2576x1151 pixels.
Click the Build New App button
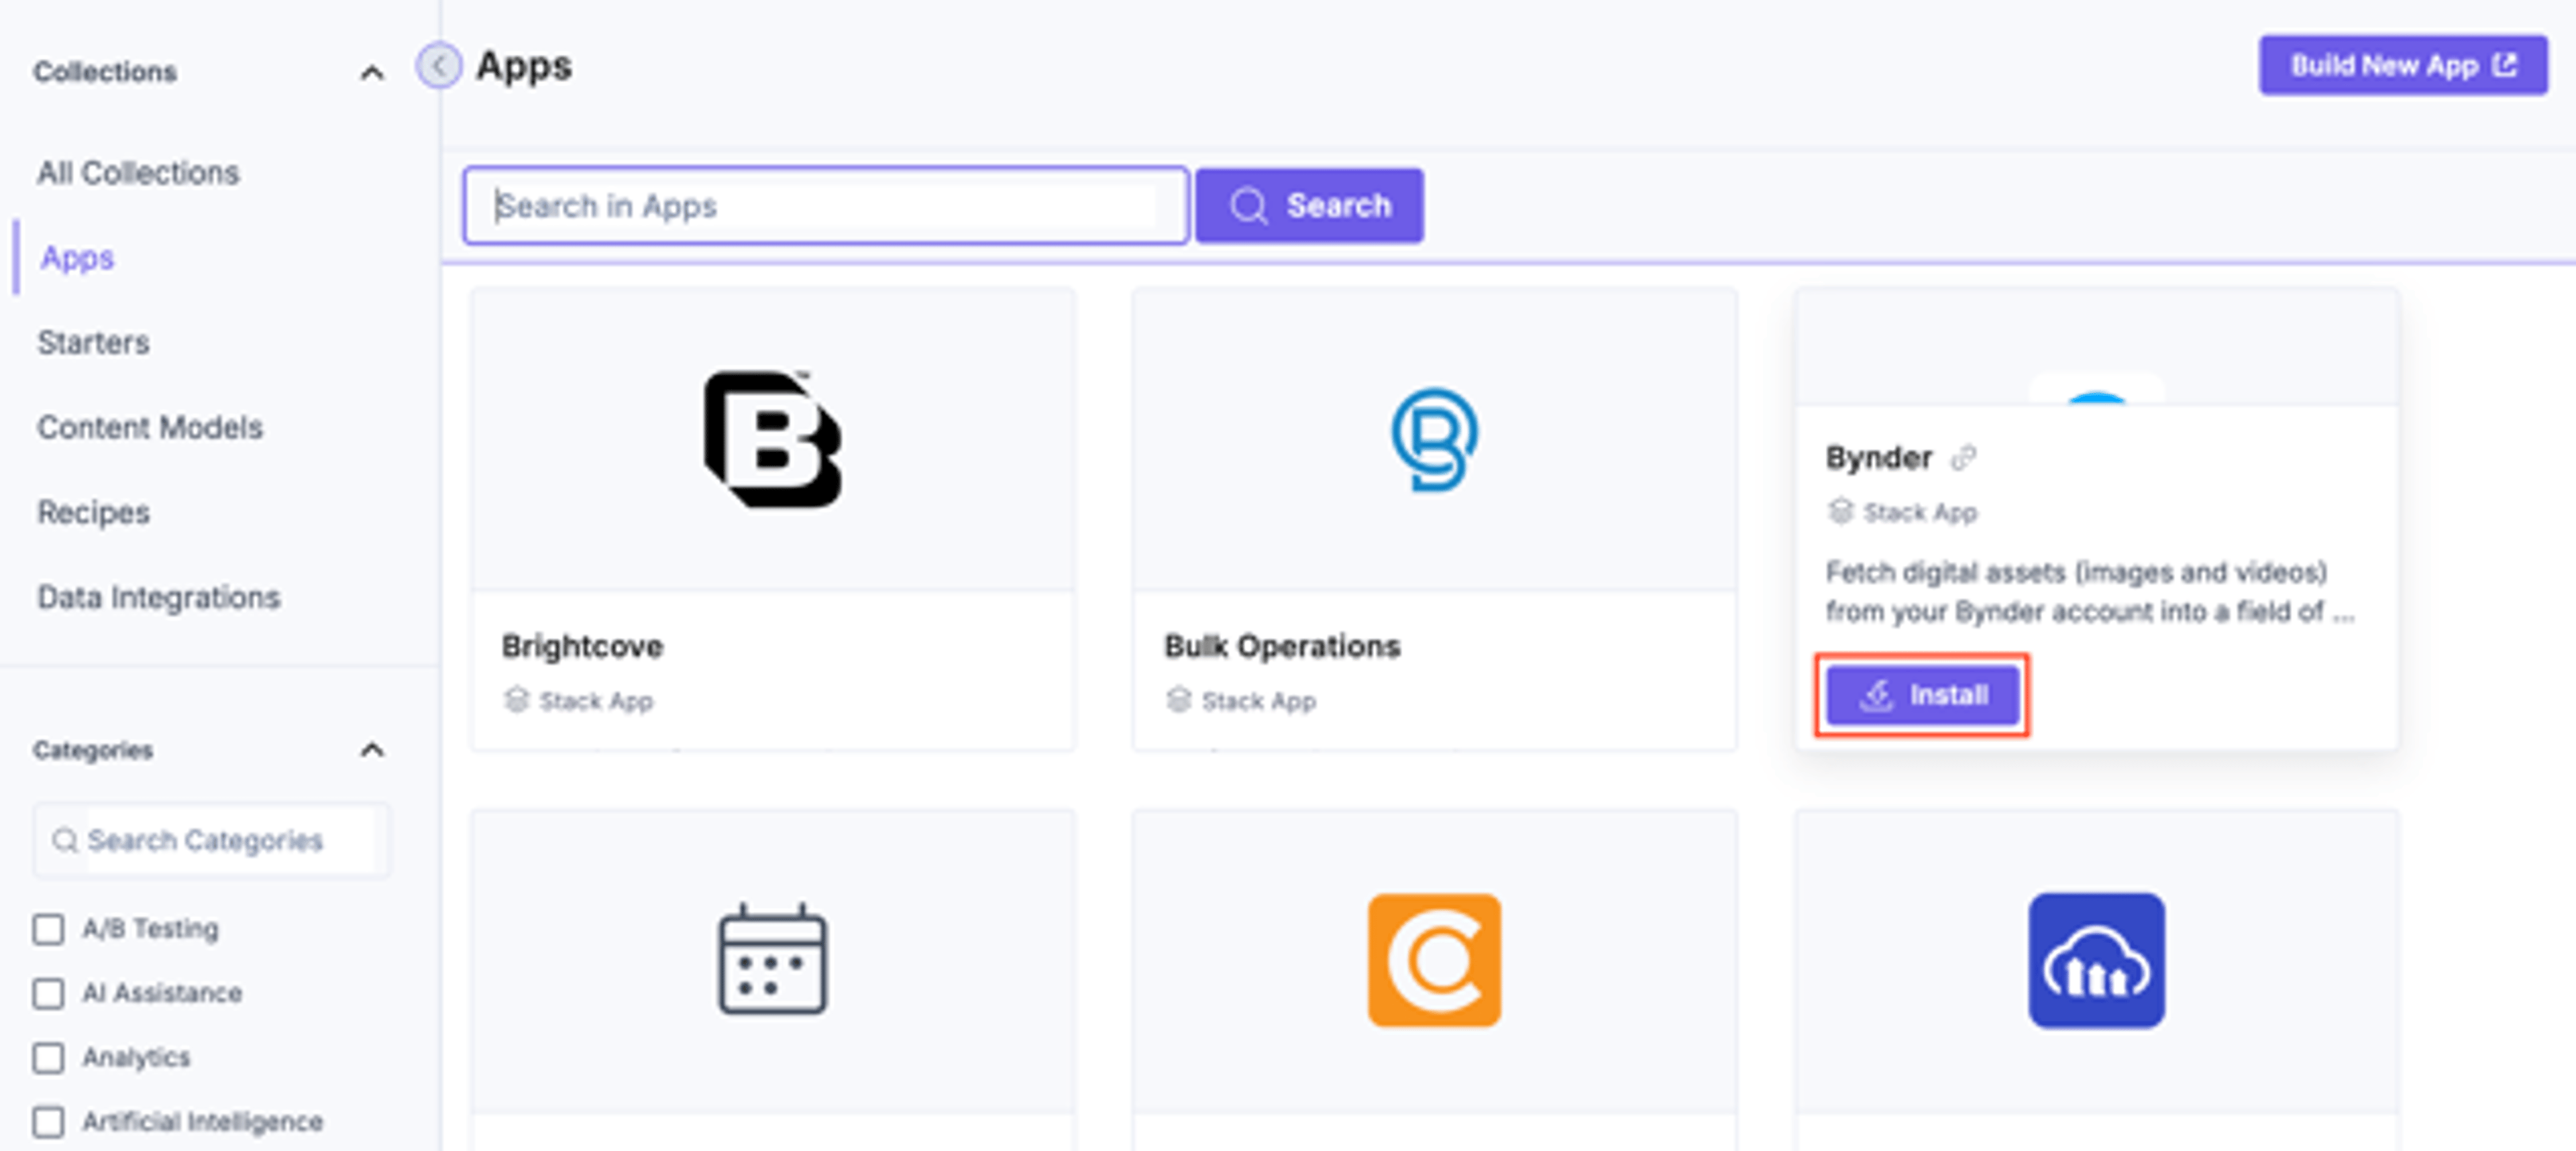click(2402, 66)
